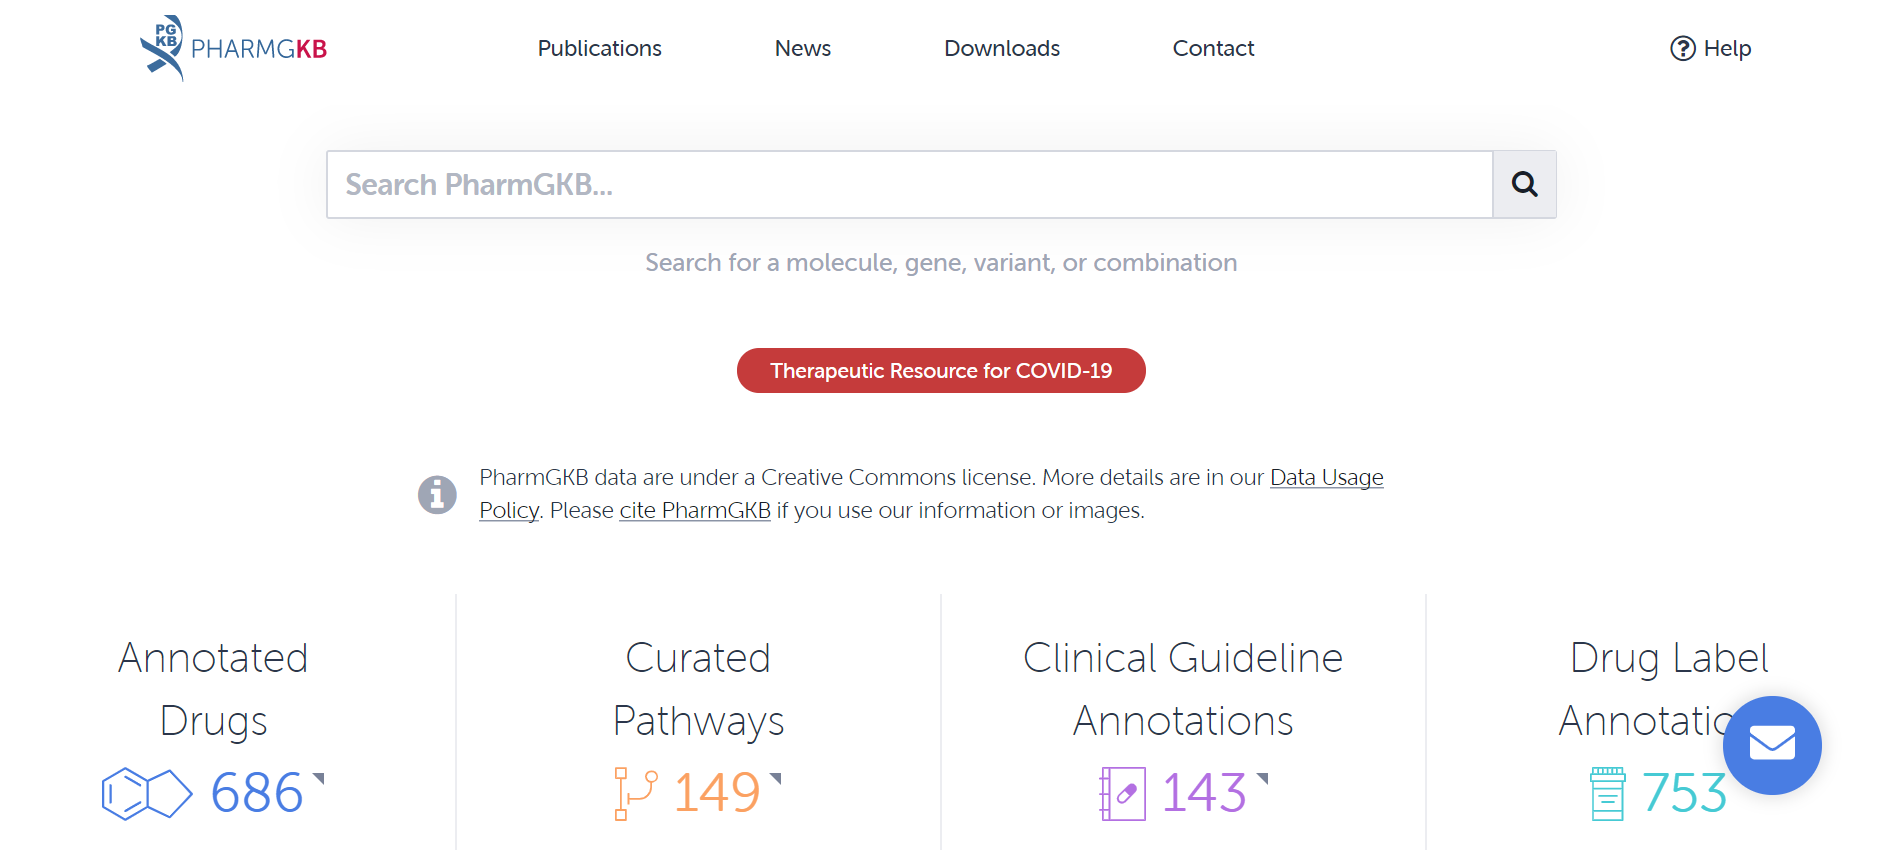Click the Curated Pathways branch icon
This screenshot has height=850, width=1879.
pyautogui.click(x=635, y=793)
